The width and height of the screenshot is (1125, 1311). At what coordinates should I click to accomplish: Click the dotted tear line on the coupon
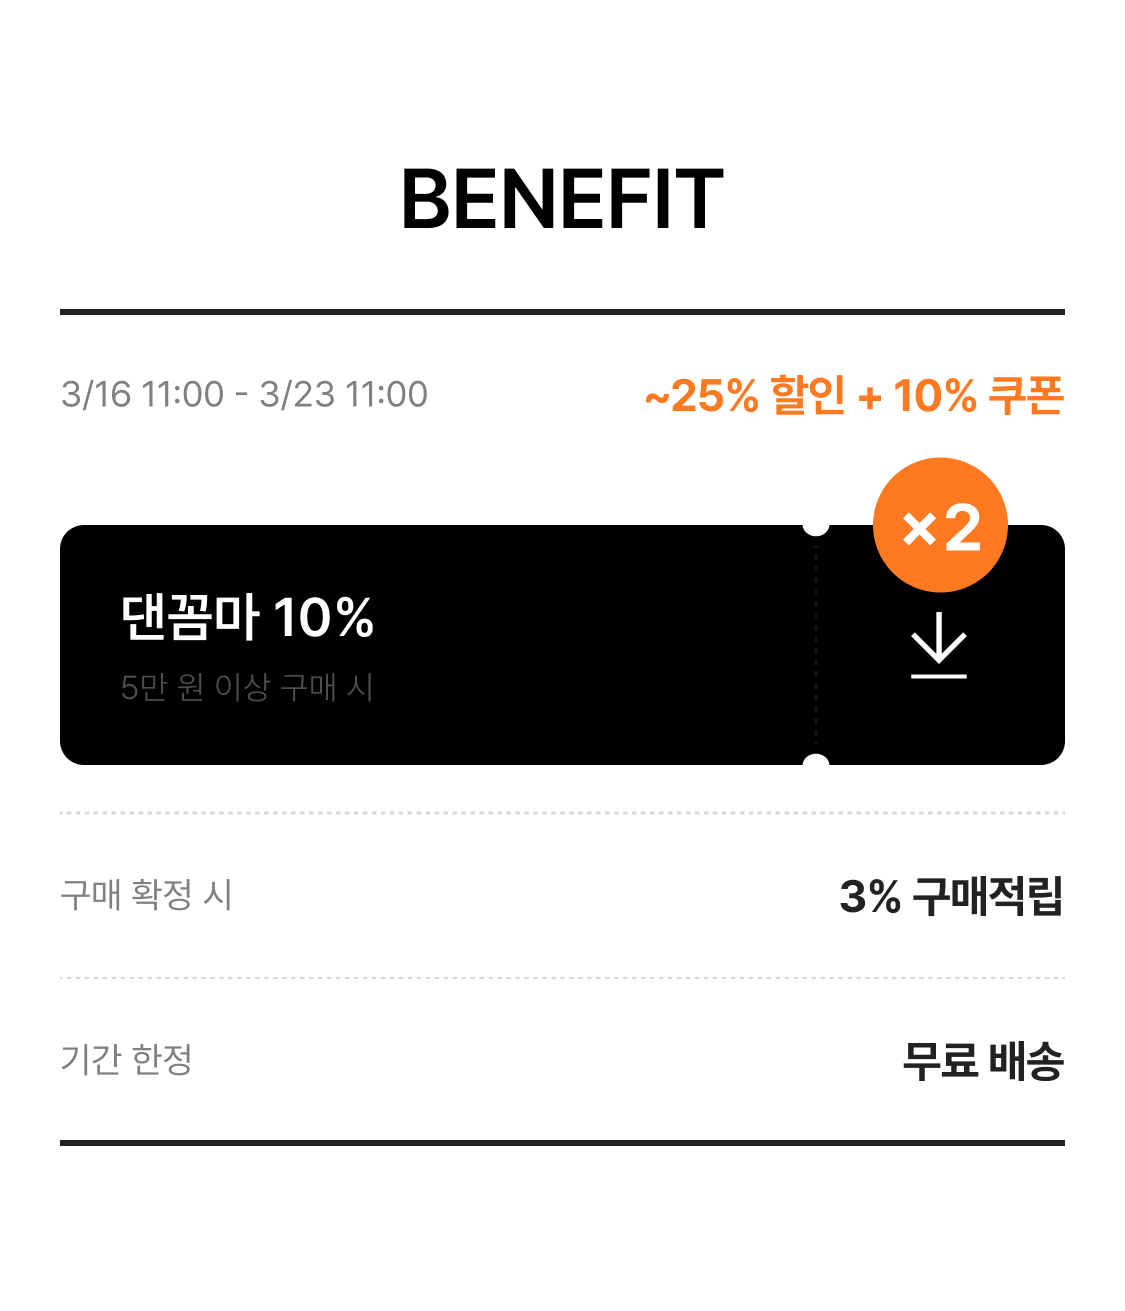816,645
